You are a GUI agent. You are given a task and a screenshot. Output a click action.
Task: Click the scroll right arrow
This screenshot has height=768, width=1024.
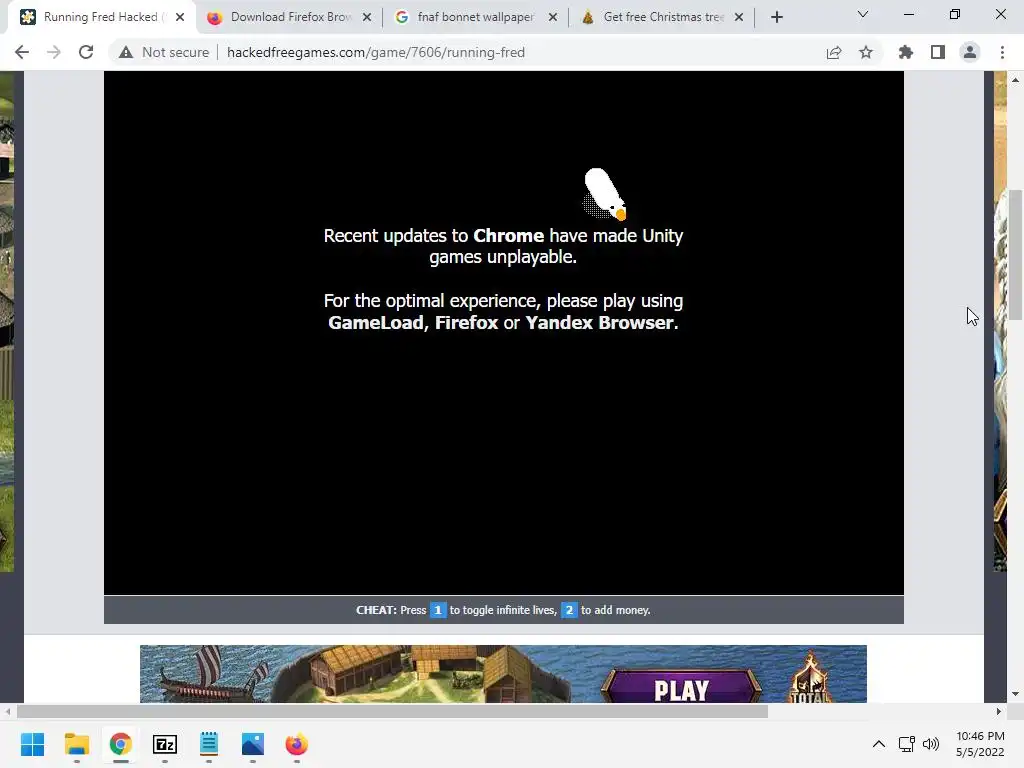pyautogui.click(x=999, y=711)
